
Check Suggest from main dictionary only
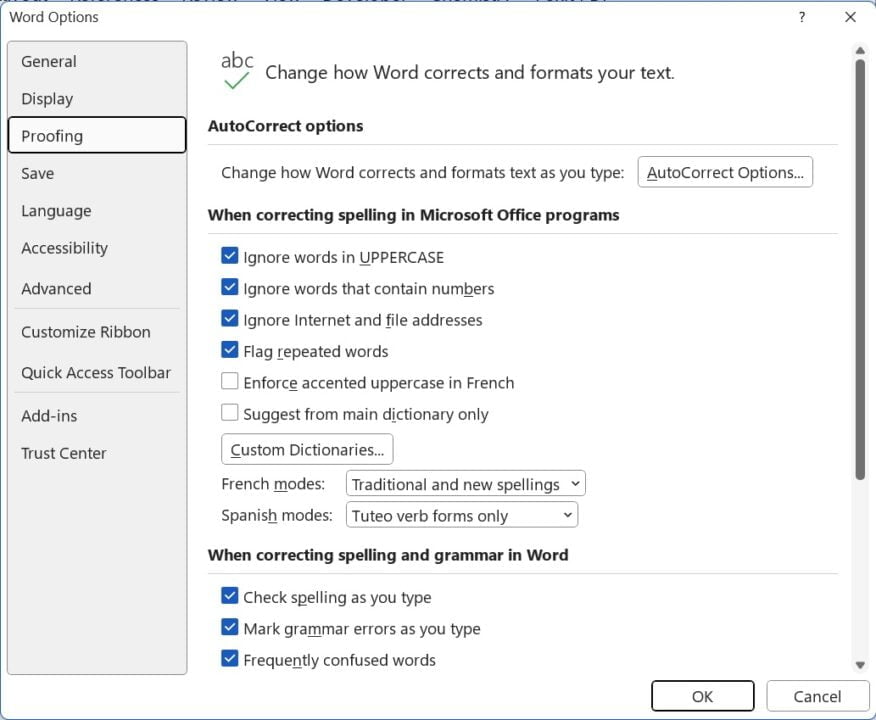point(230,413)
